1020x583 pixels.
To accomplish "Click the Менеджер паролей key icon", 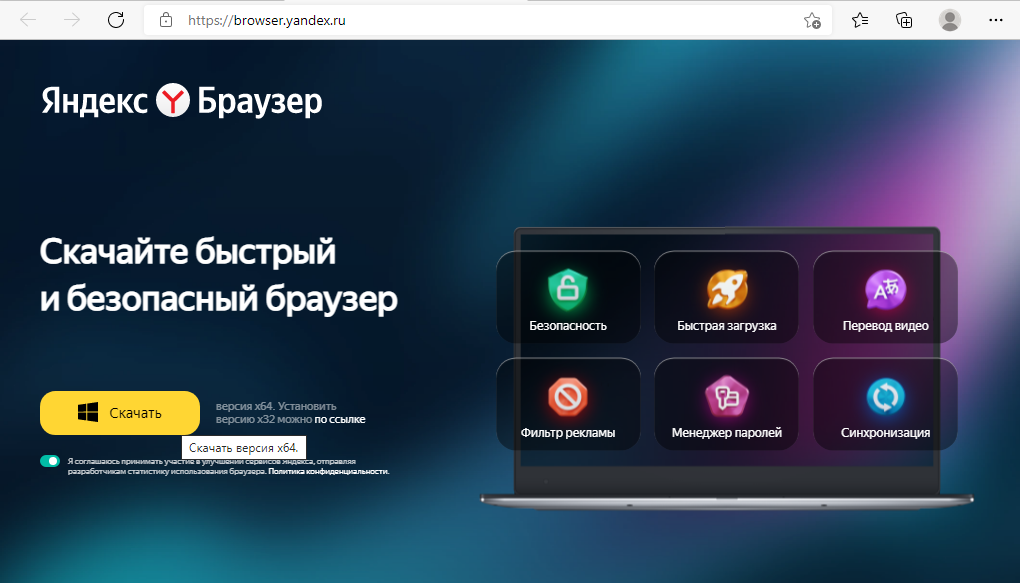I will click(727, 396).
